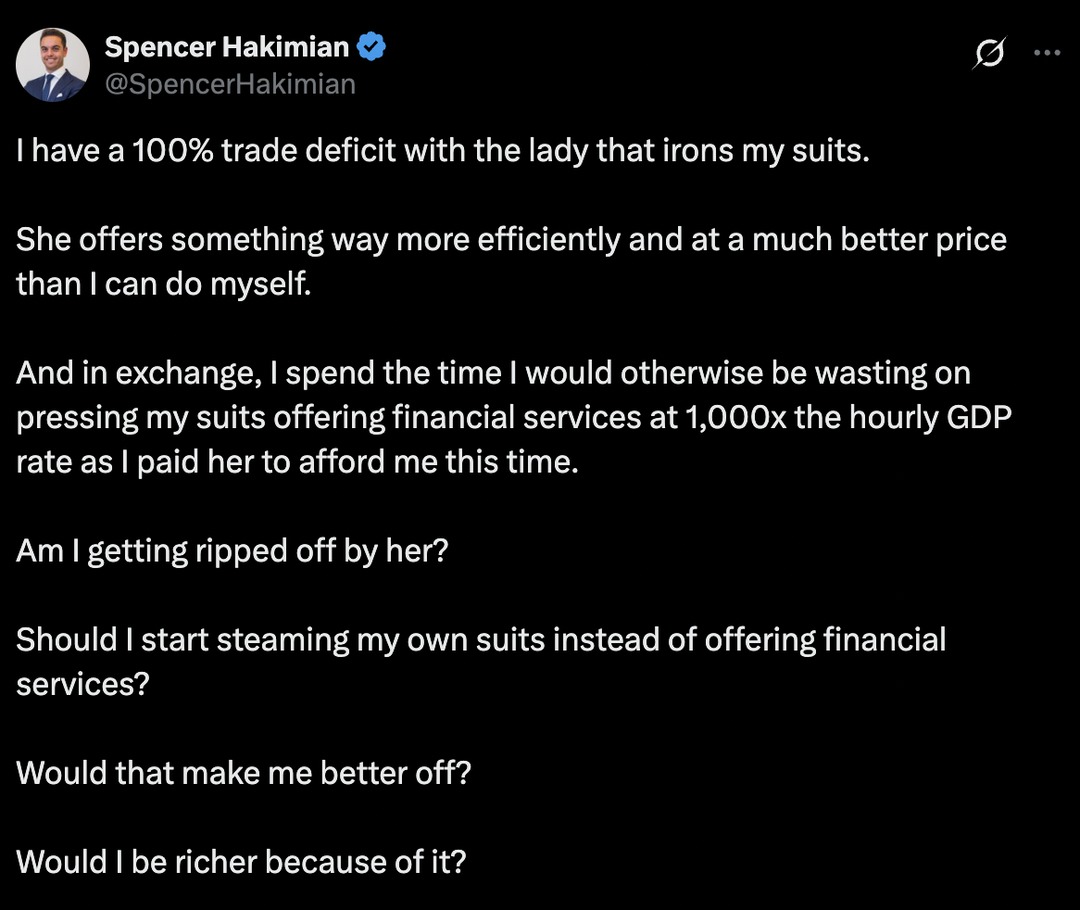Click the paragraph starting "Should I start steaming"
This screenshot has width=1080, height=910.
[x=481, y=661]
